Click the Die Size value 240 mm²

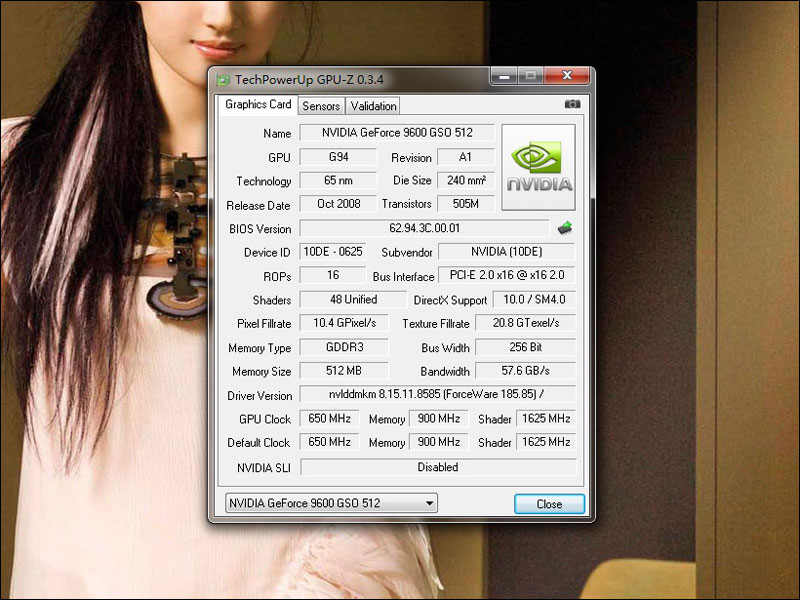coord(466,181)
